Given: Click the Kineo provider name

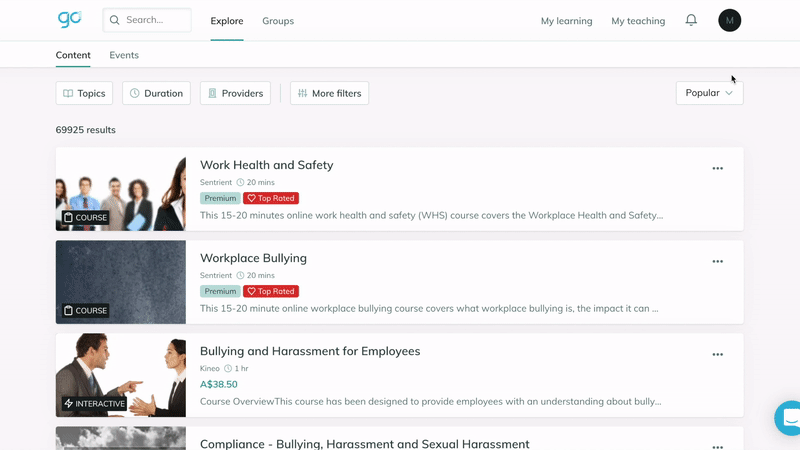Looking at the screenshot, I should (x=210, y=368).
